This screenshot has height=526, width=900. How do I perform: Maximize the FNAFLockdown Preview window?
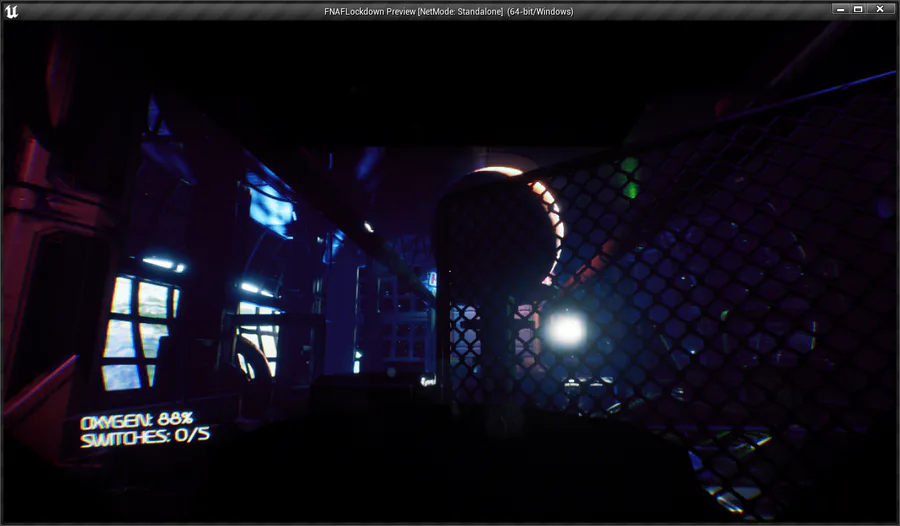pyautogui.click(x=858, y=9)
